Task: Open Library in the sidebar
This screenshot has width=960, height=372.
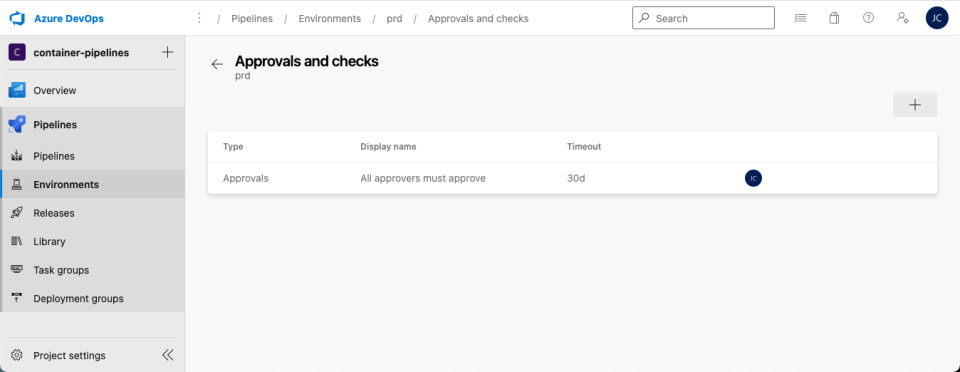Action: click(x=92, y=242)
